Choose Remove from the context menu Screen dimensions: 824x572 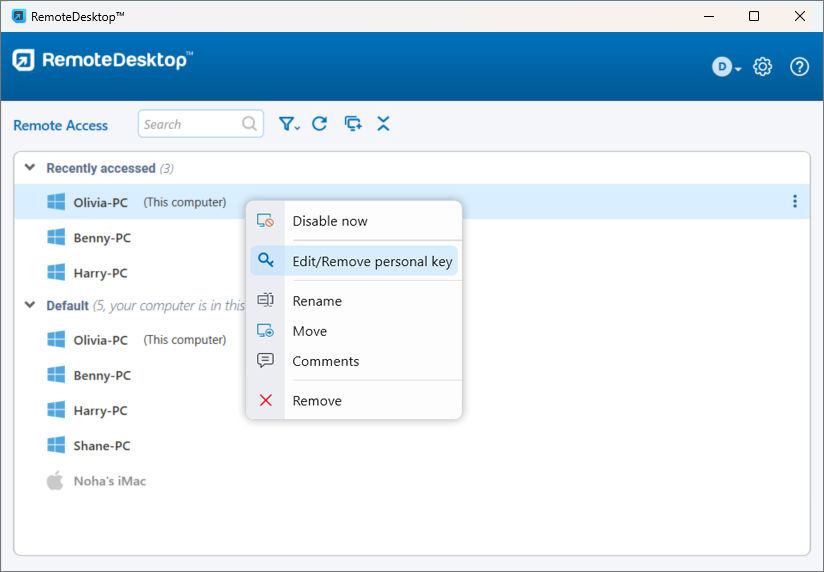click(x=316, y=401)
